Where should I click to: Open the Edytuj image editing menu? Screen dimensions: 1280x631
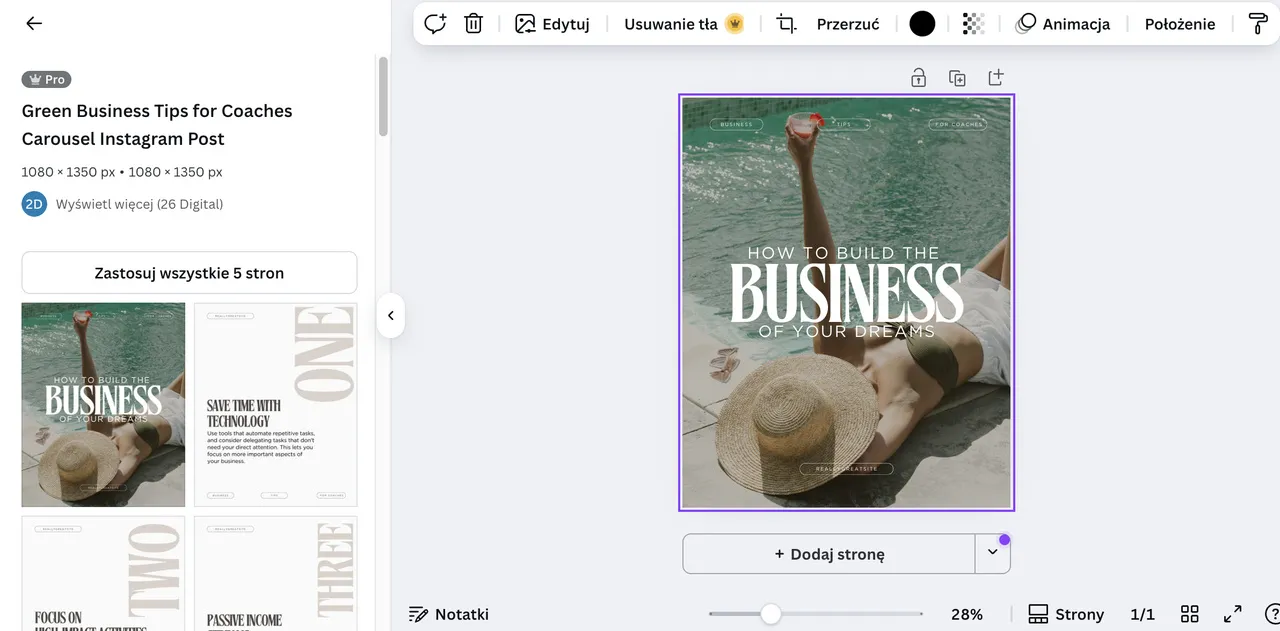(552, 24)
